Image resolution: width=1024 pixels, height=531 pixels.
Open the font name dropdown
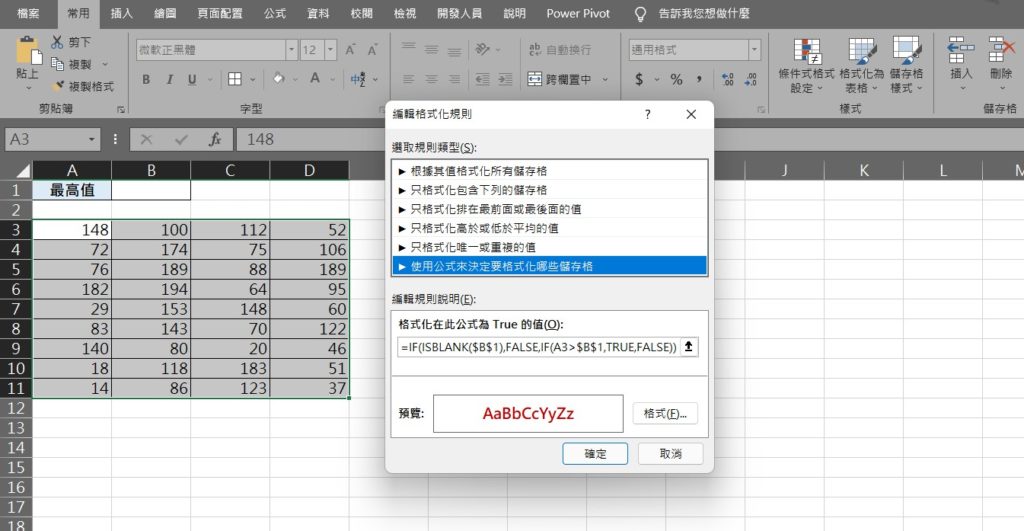(x=291, y=49)
